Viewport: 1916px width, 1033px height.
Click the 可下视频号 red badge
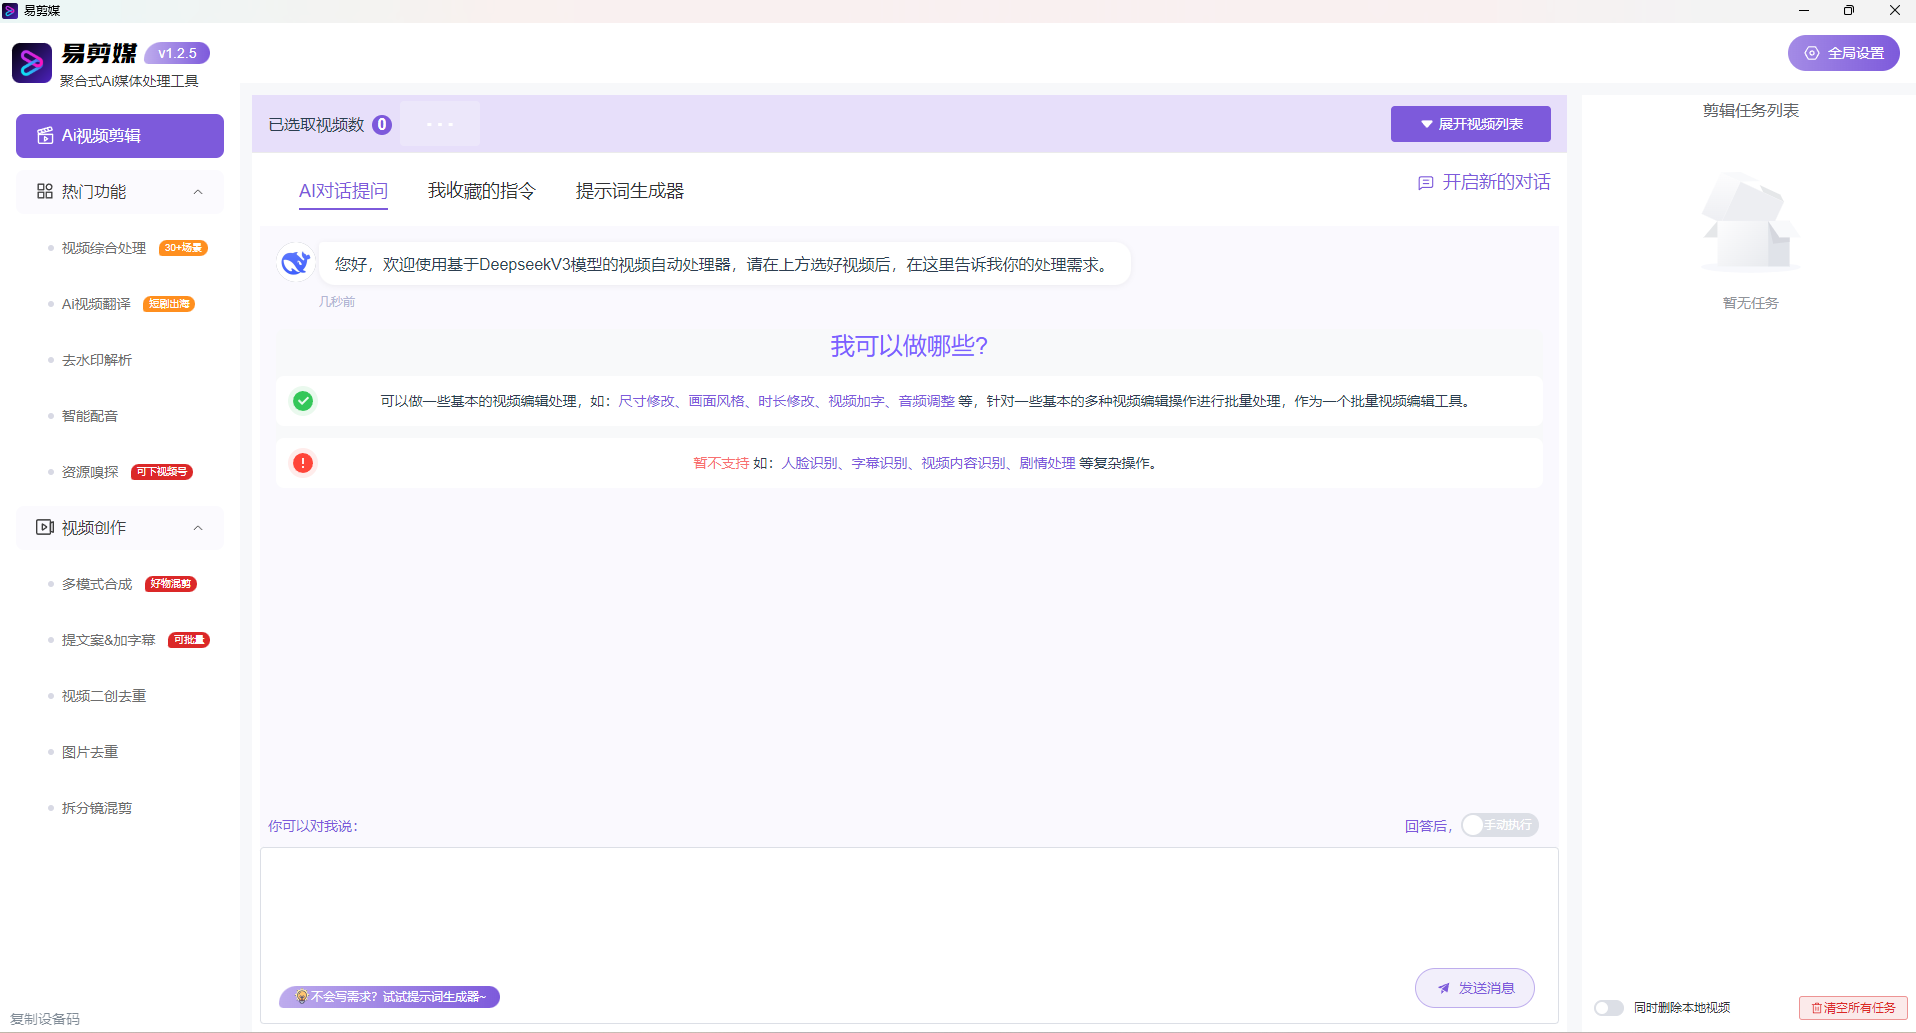[162, 472]
